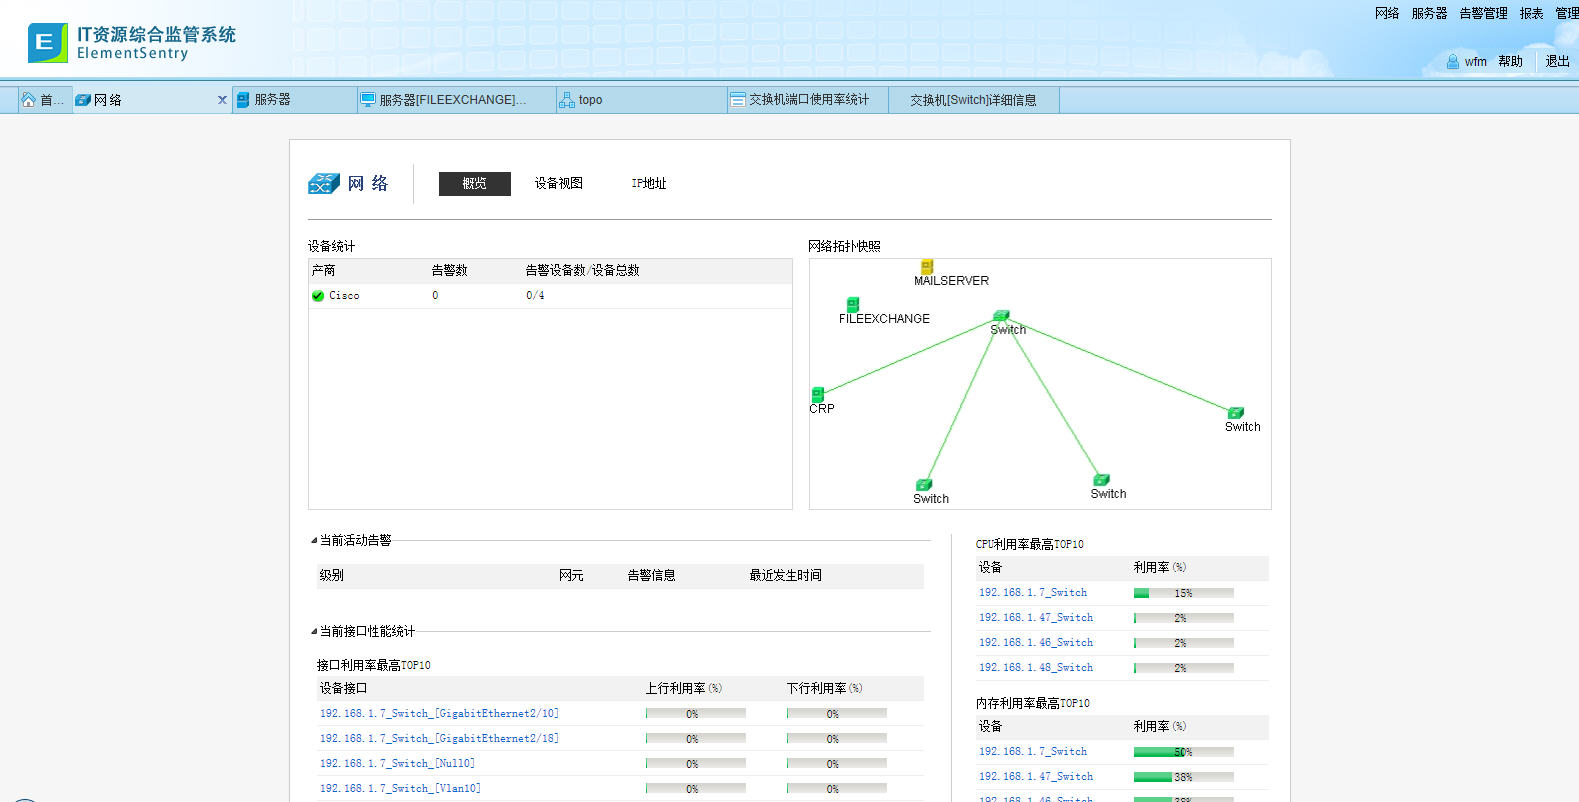The width and height of the screenshot is (1579, 802).
Task: Open the 服务器 top menu
Action: tap(1429, 13)
